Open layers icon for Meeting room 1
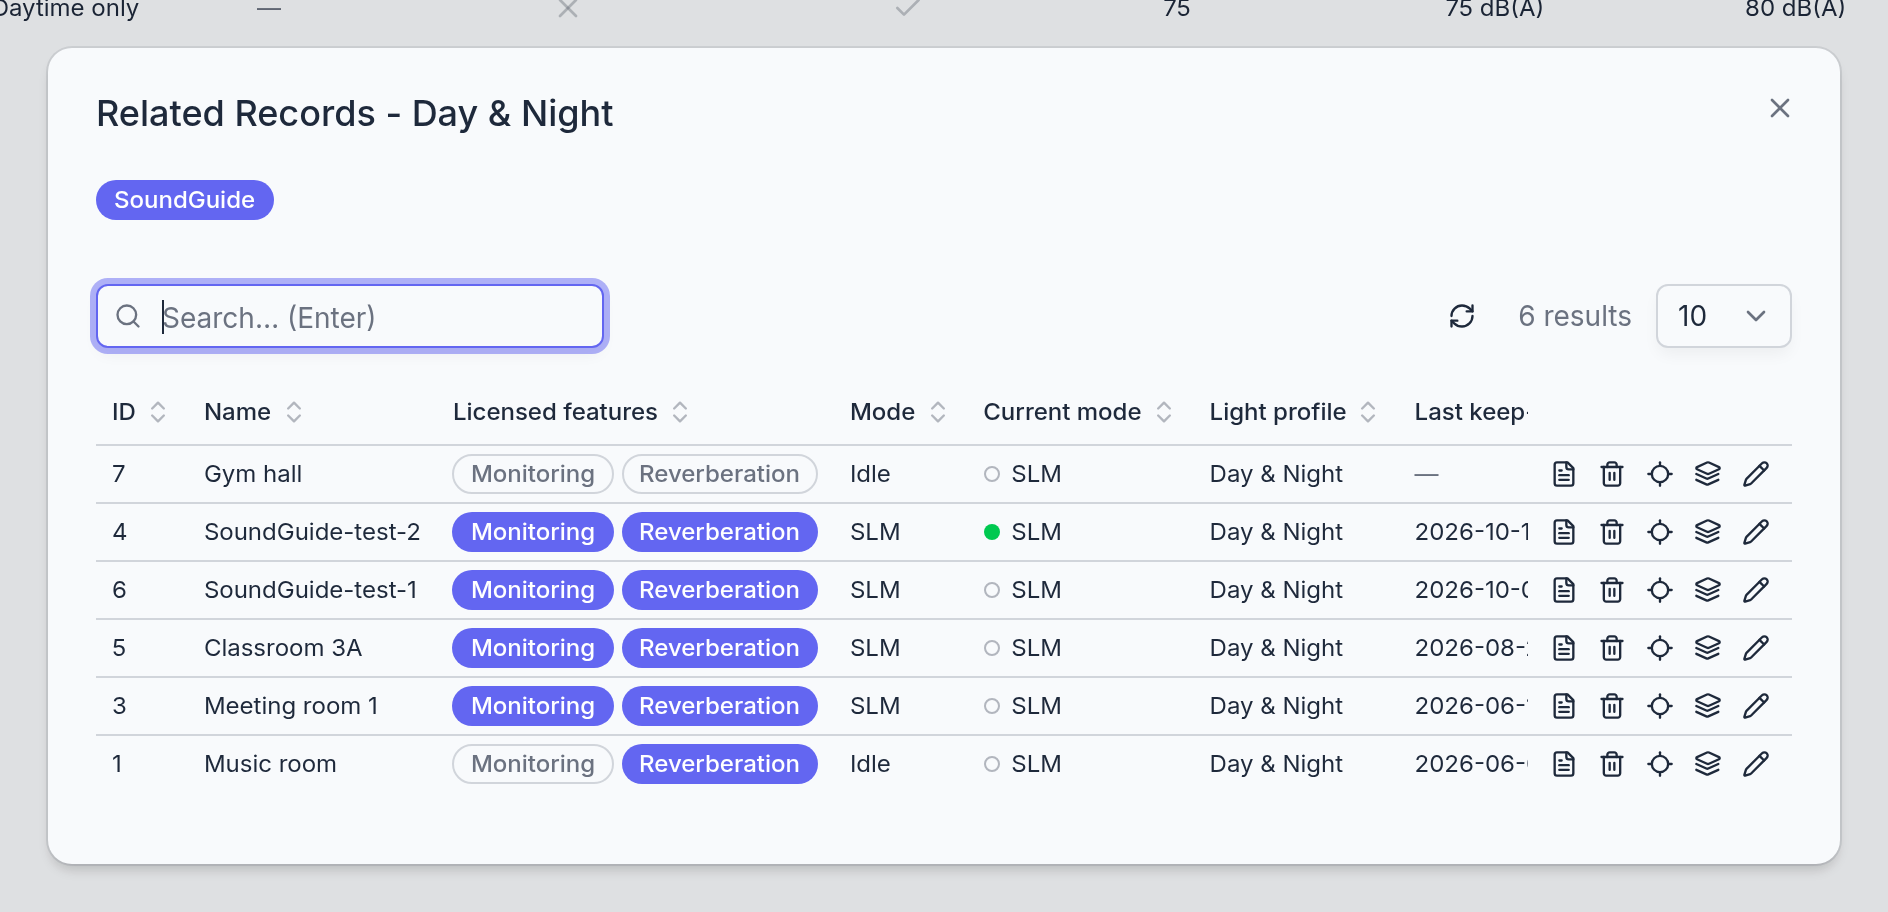1888x912 pixels. click(1708, 706)
